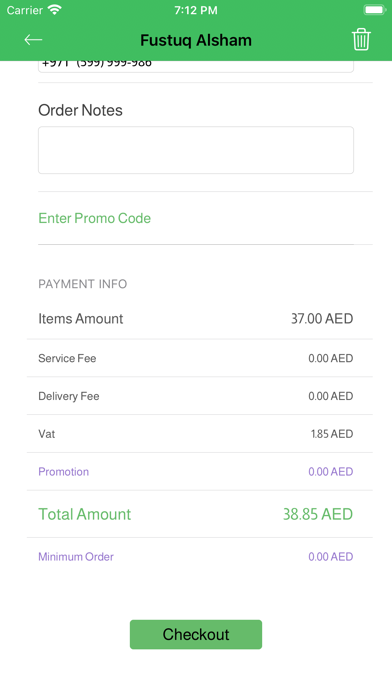Tap the Wi-Fi status icon
Viewport: 392px width, 696px height.
55,10
